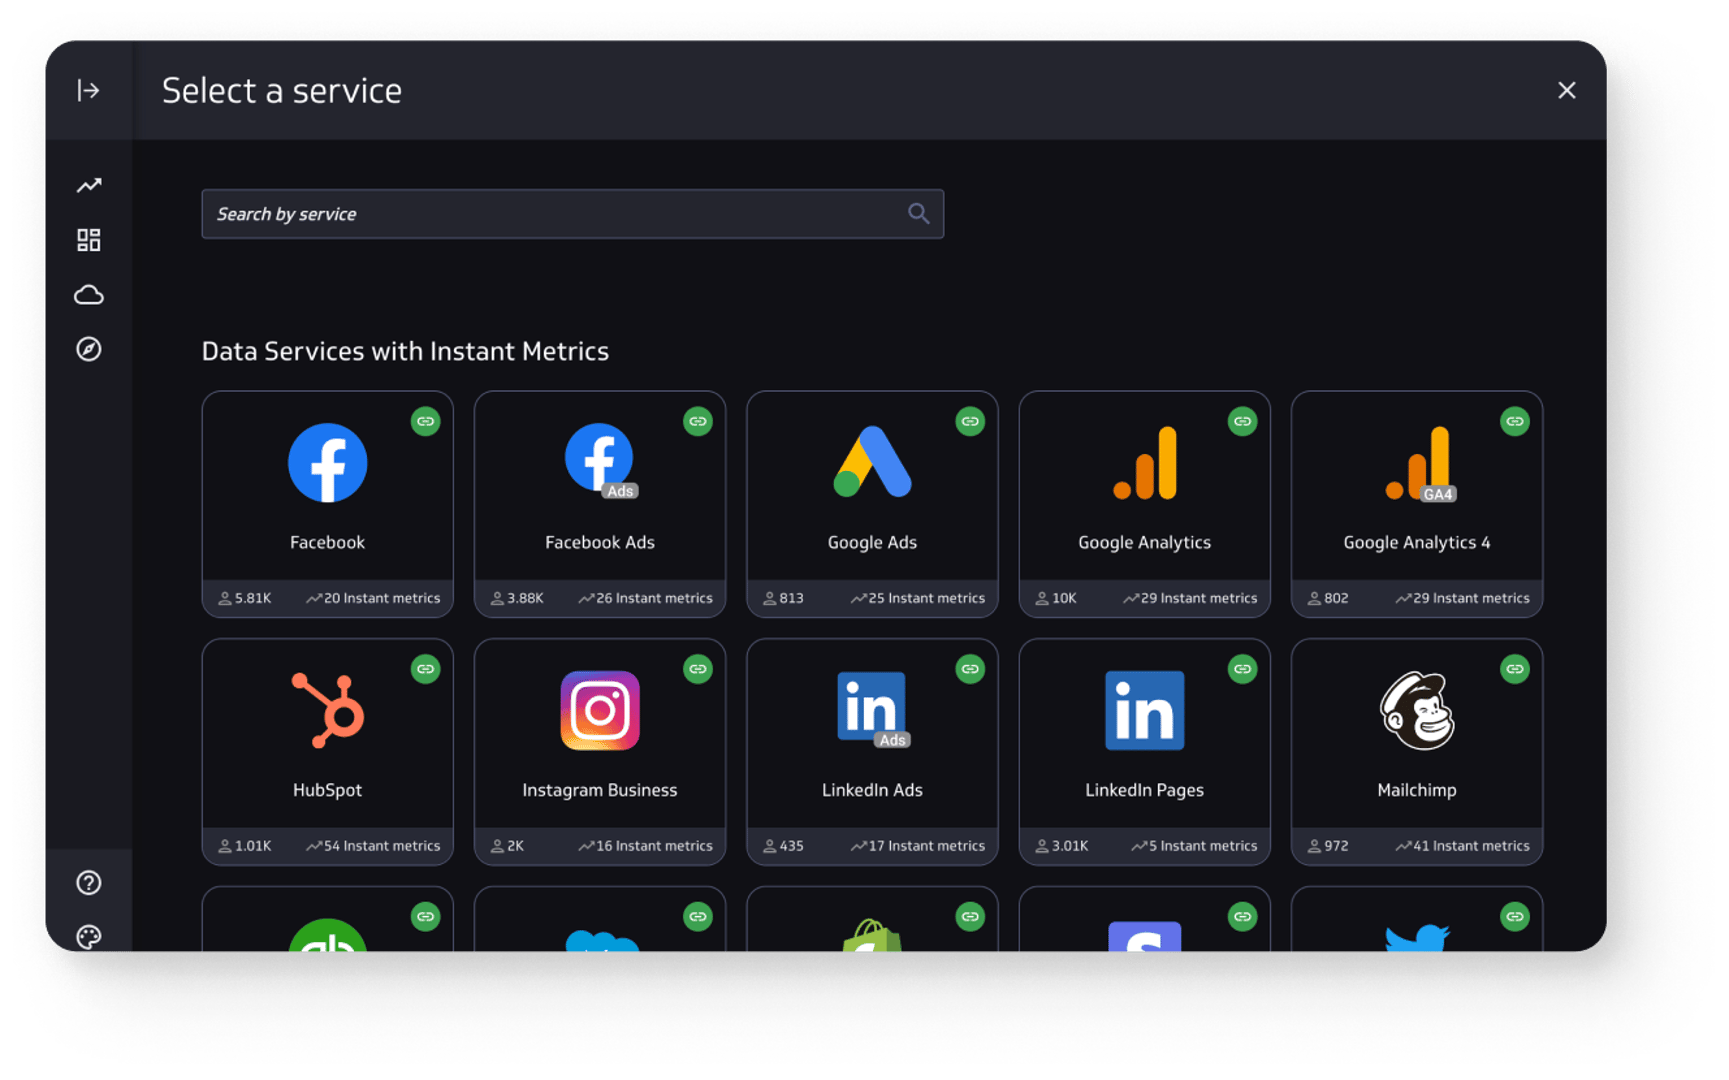Open the help question mark icon
Screen dimensions: 1729x1080
[x=89, y=883]
